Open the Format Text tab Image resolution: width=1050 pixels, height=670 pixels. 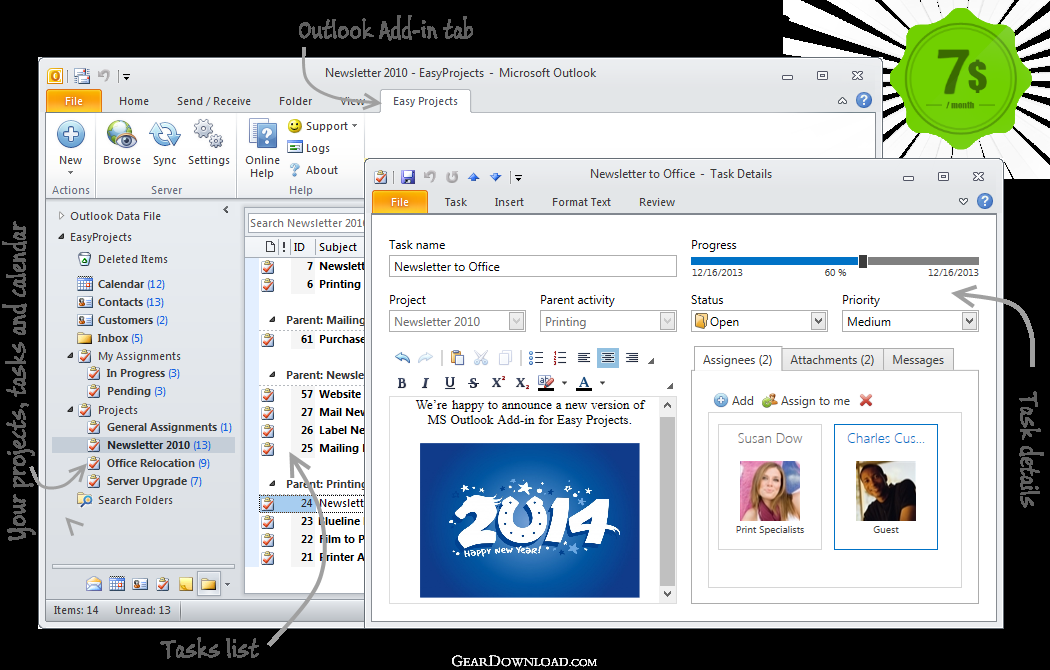tap(581, 202)
